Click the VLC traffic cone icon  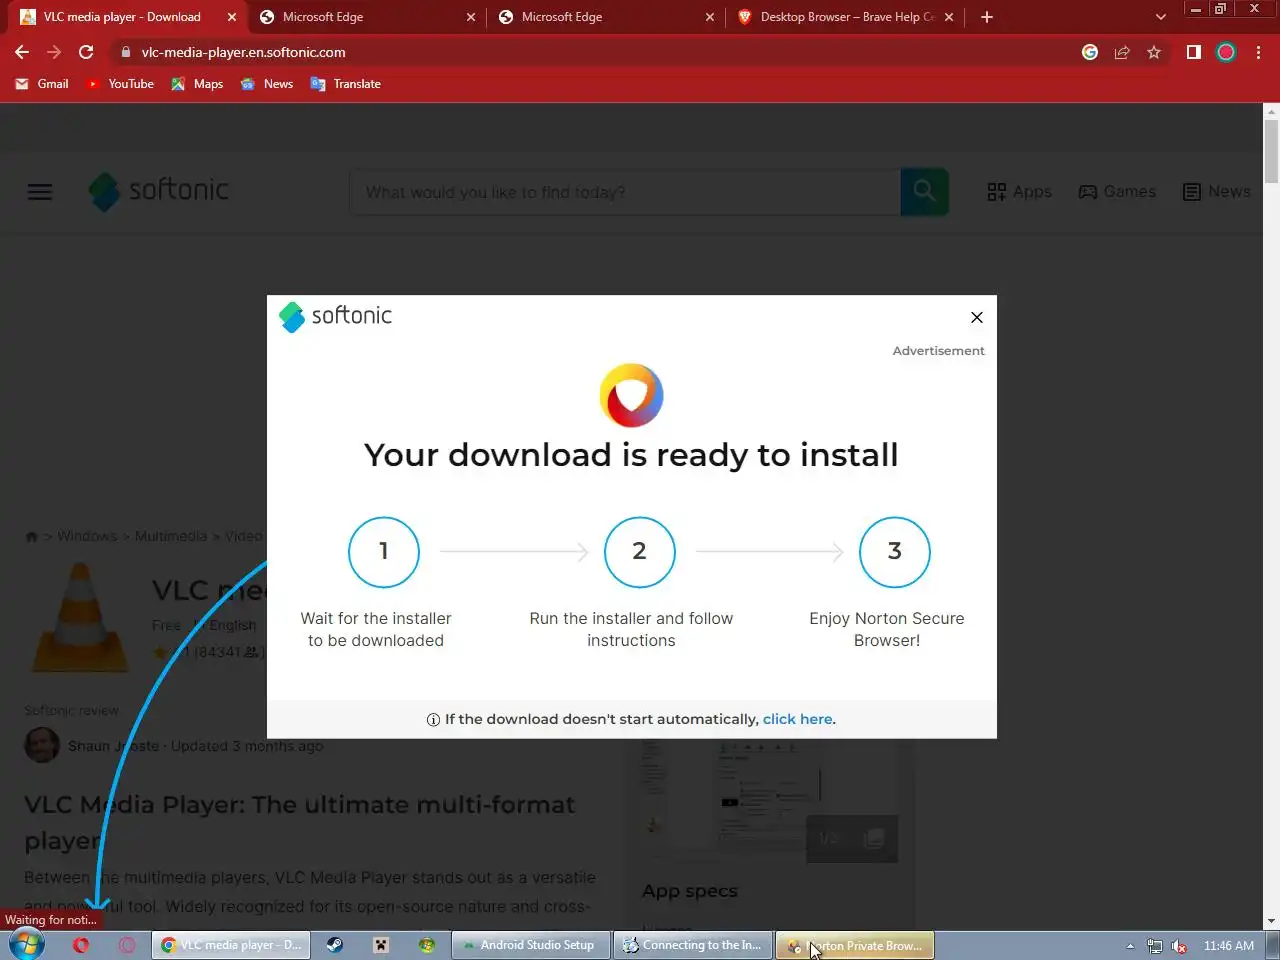click(x=80, y=617)
